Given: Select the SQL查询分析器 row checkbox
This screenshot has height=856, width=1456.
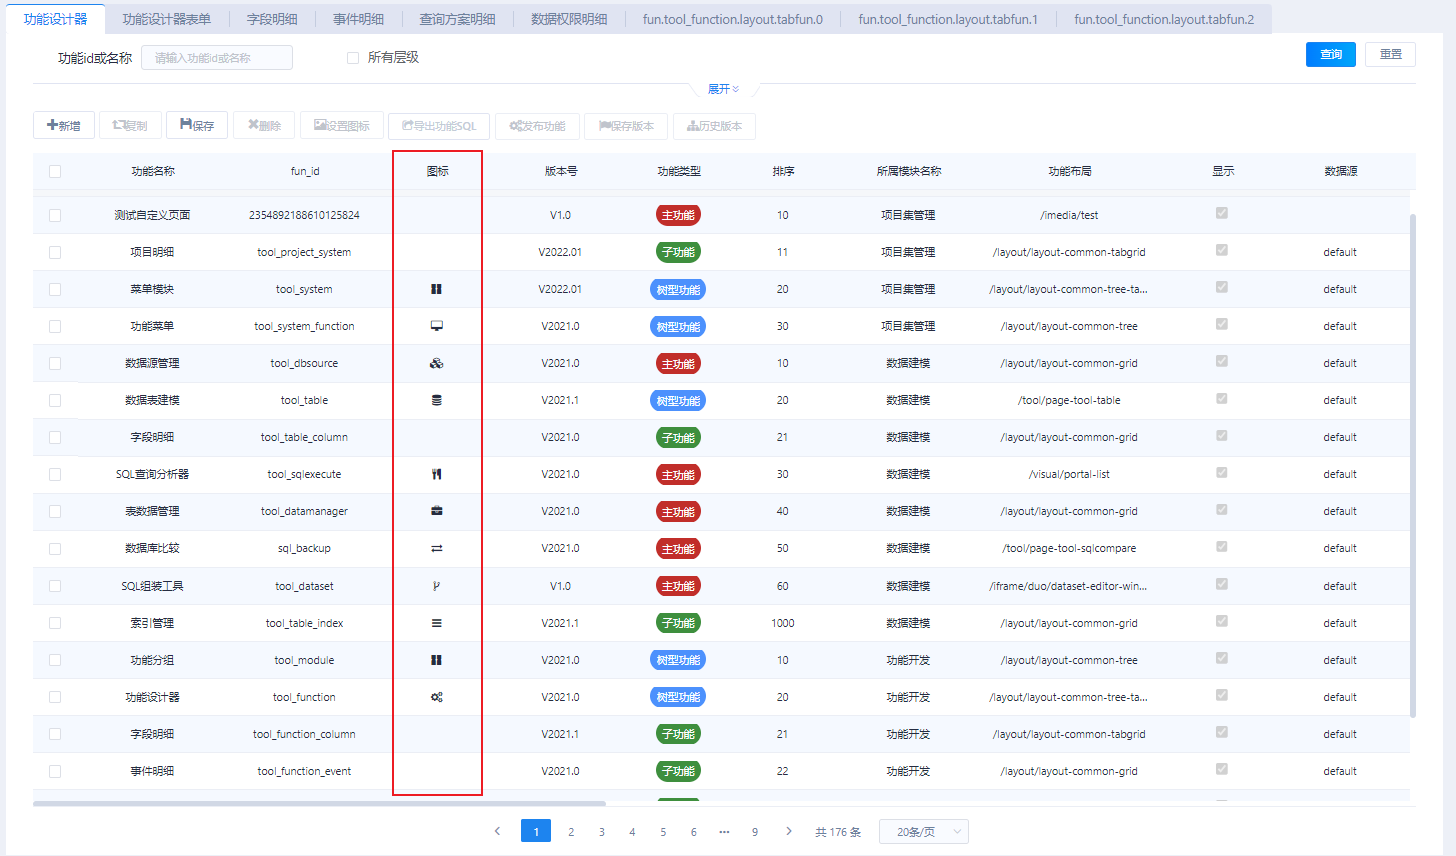Looking at the screenshot, I should (x=55, y=474).
